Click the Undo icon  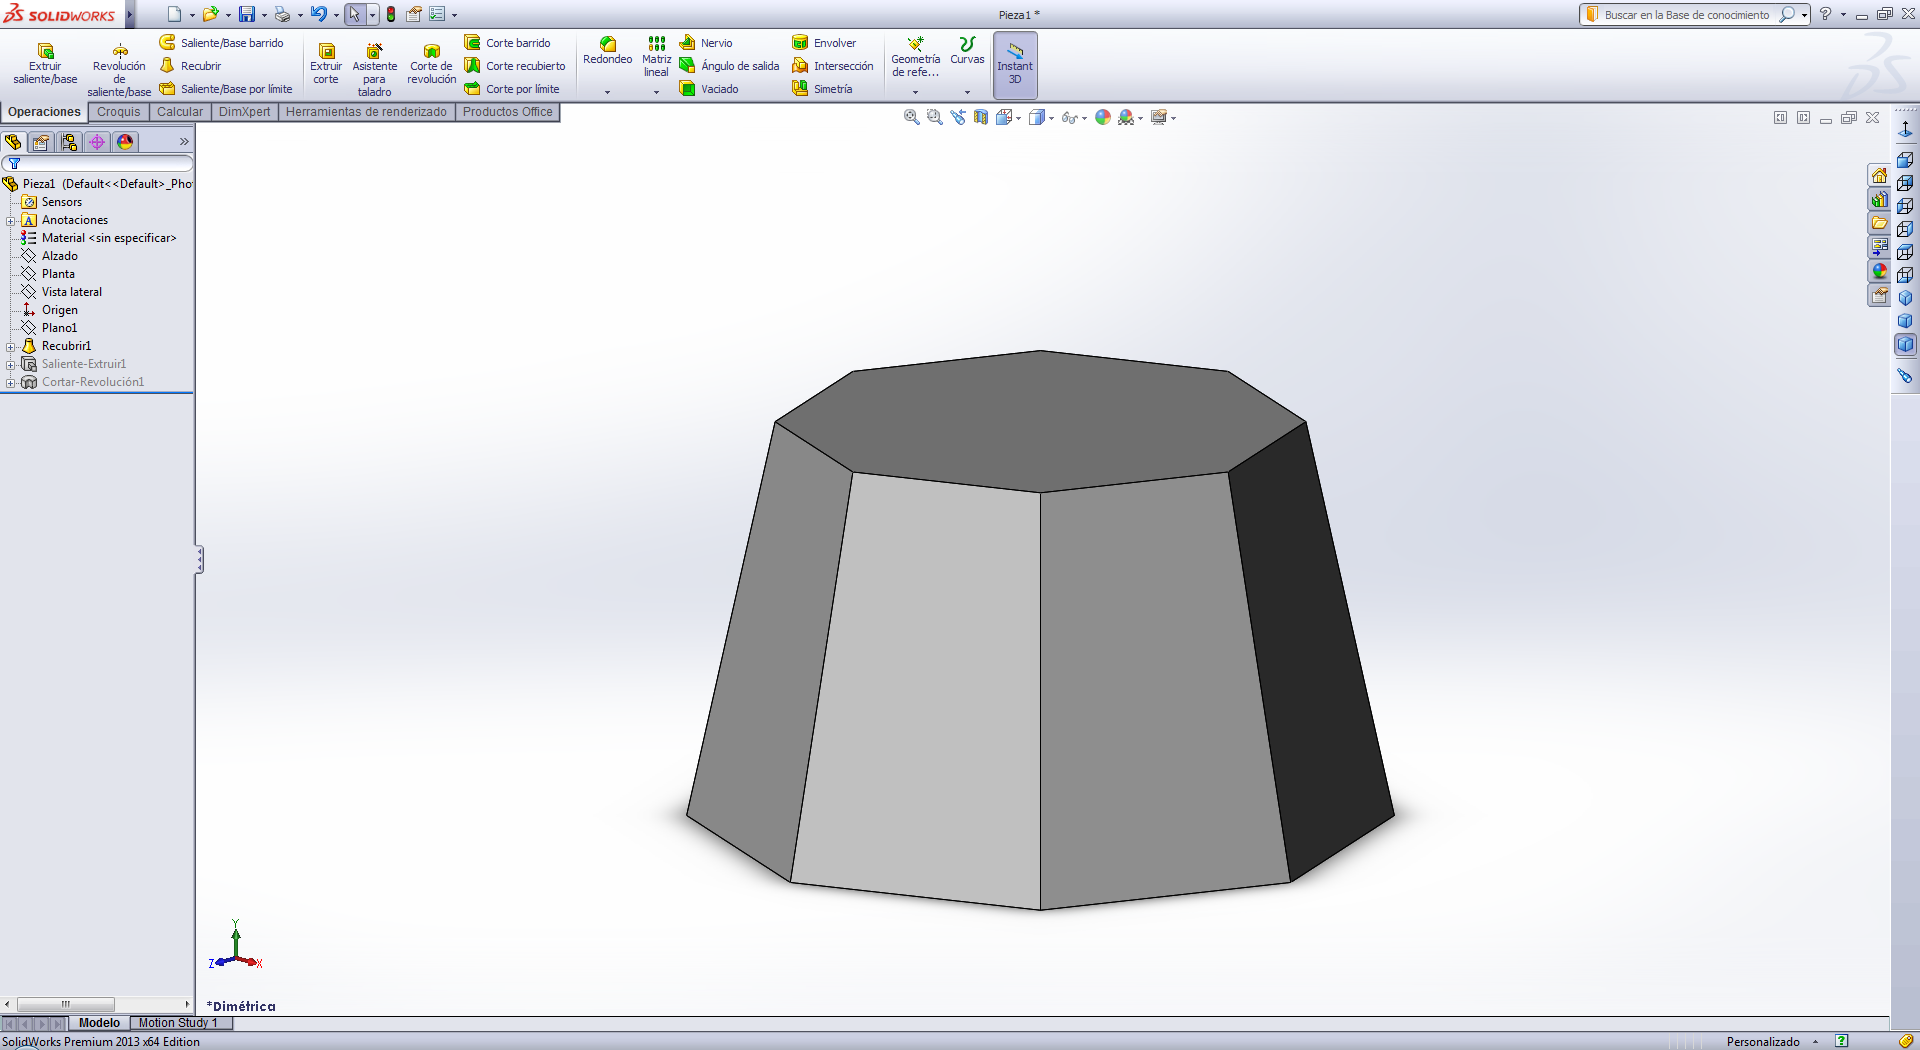318,14
